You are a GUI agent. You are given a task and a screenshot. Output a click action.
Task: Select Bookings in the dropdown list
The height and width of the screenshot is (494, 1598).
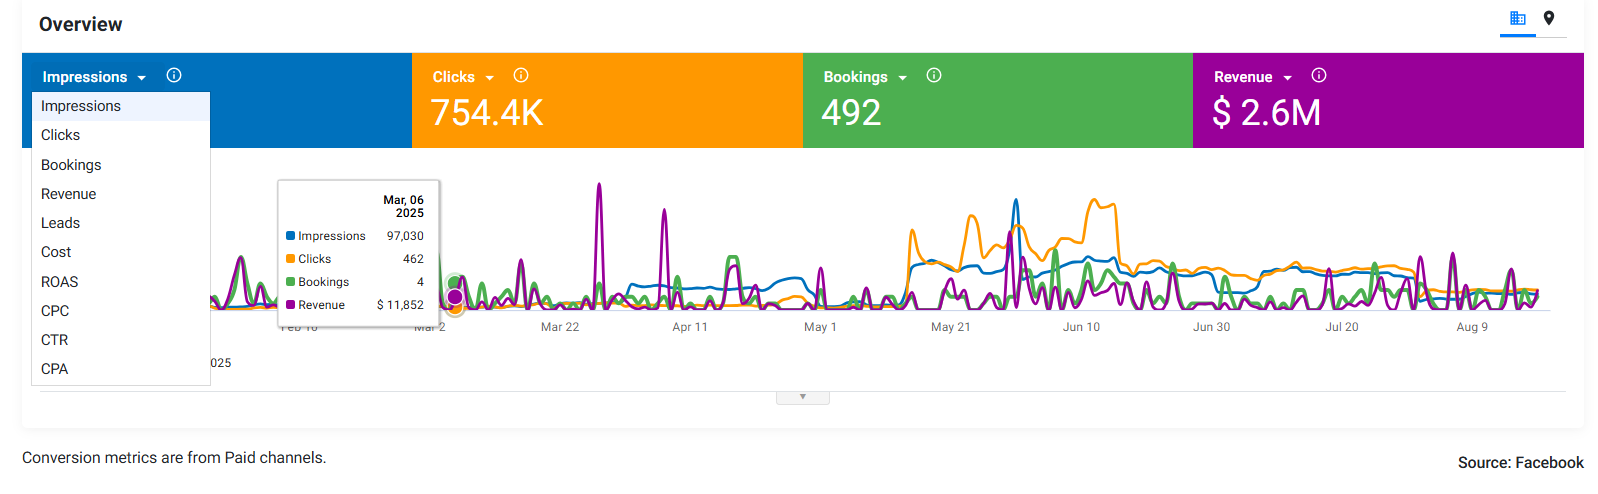[x=121, y=165]
